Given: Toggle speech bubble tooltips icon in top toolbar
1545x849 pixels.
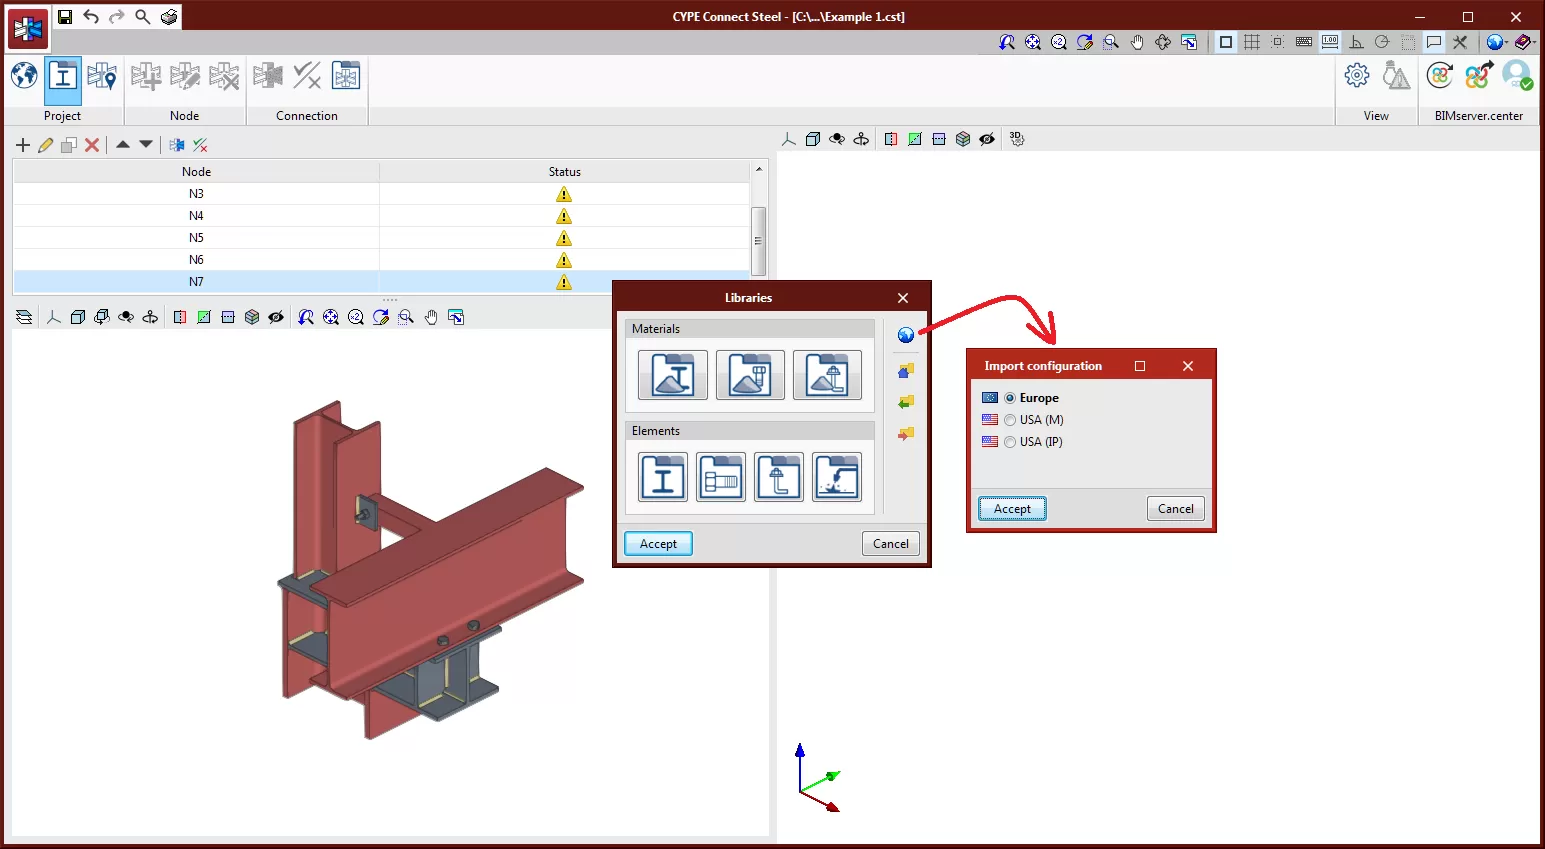Looking at the screenshot, I should (1434, 42).
